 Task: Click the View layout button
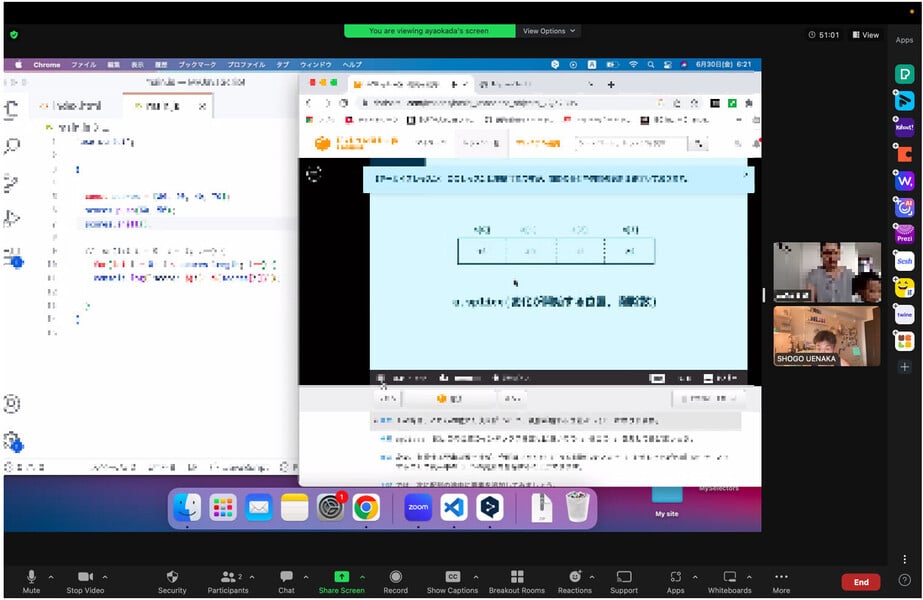tap(865, 35)
